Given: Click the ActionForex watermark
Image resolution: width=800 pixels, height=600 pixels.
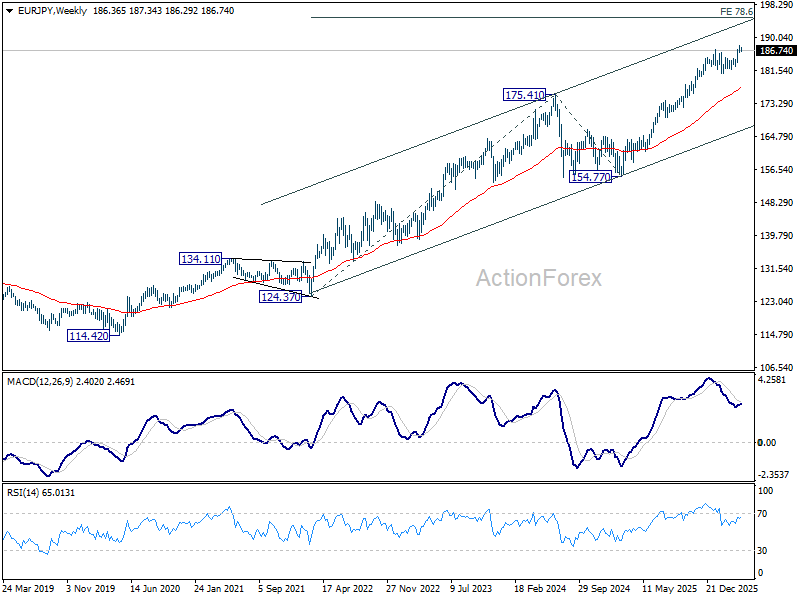Looking at the screenshot, I should (539, 278).
